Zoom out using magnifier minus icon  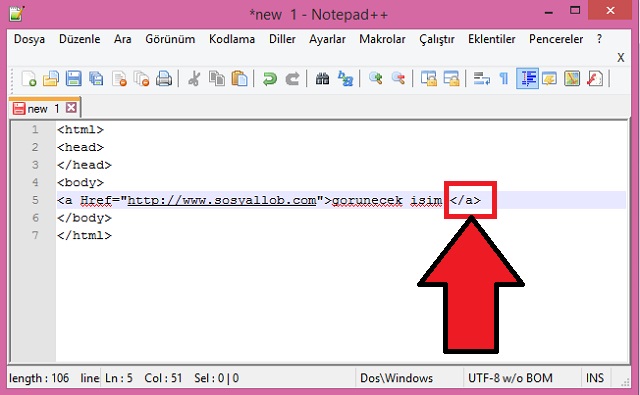coord(398,78)
